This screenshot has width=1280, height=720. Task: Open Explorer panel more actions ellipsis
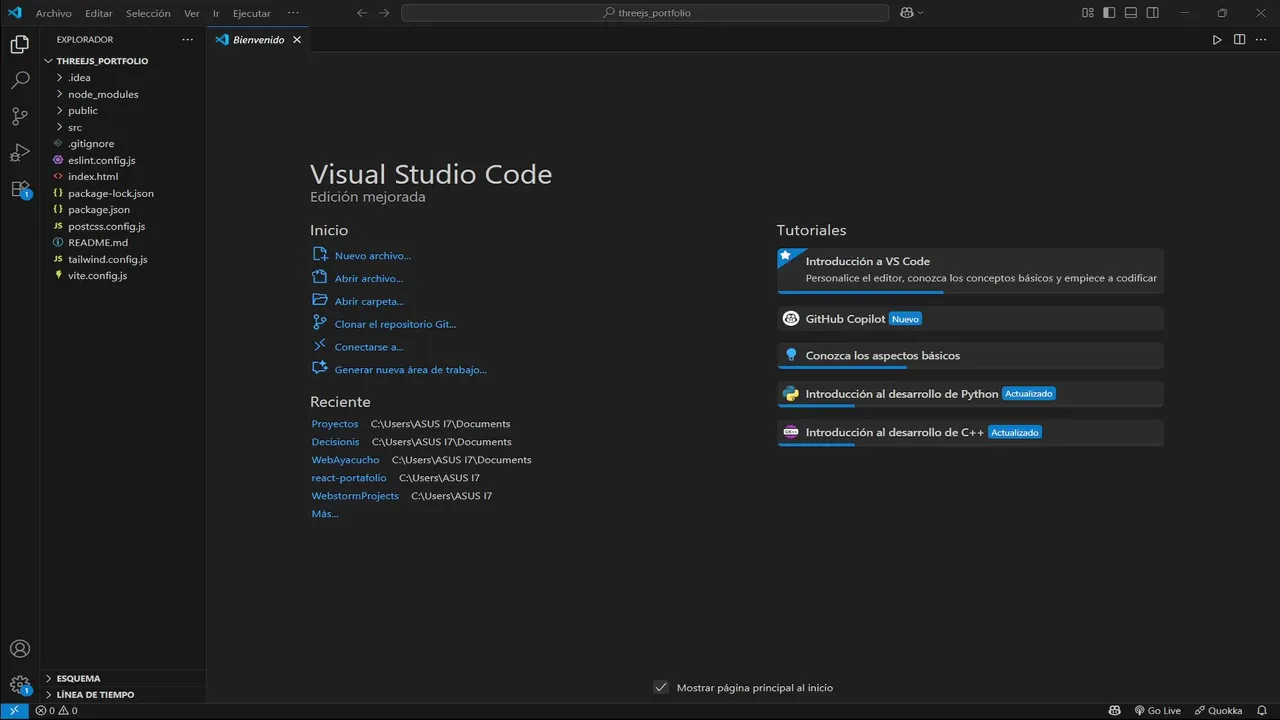(187, 40)
